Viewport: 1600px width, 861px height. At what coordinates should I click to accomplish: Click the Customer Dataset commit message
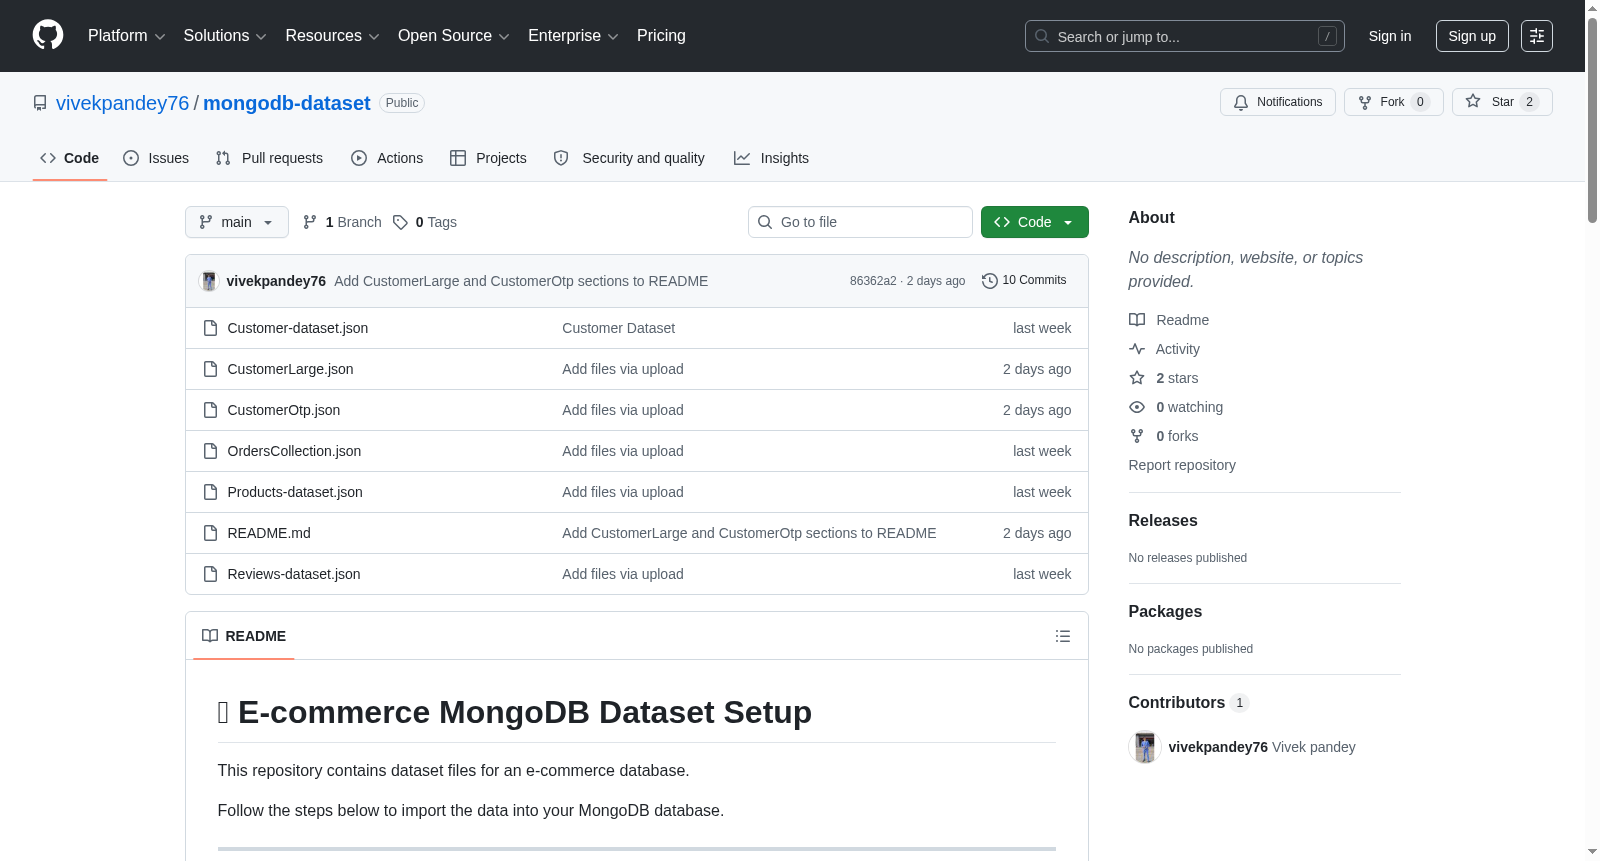[618, 328]
